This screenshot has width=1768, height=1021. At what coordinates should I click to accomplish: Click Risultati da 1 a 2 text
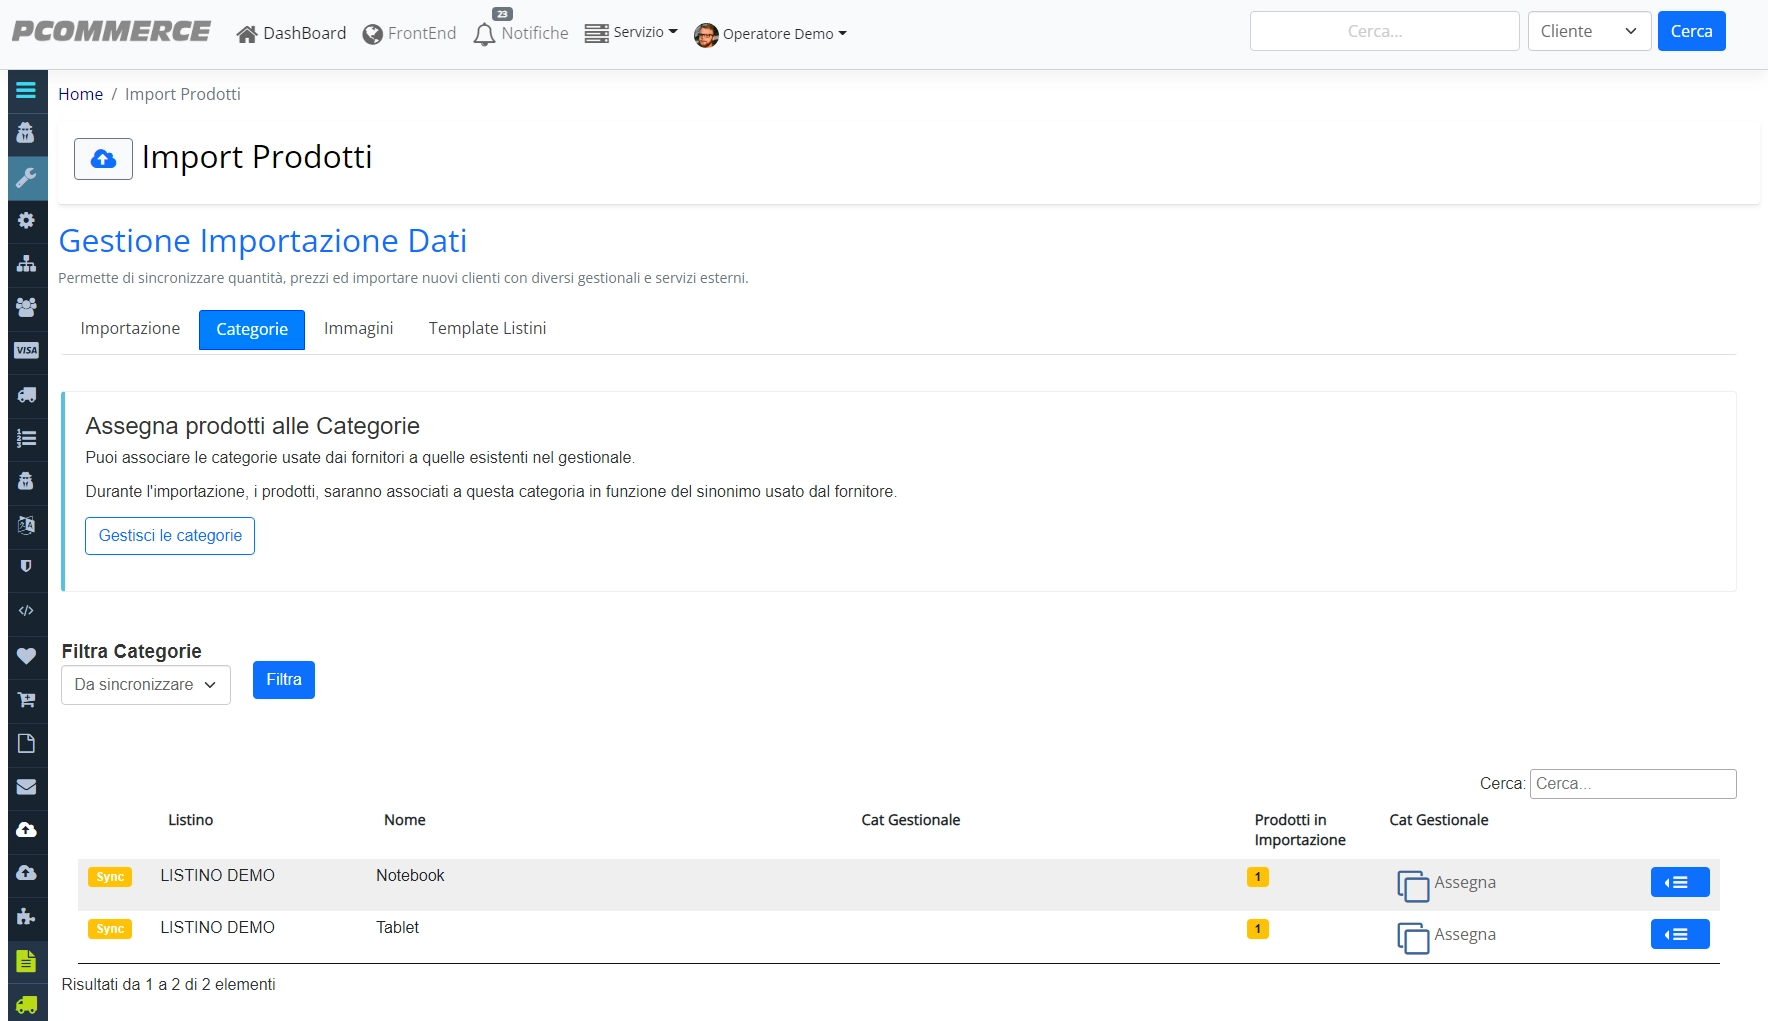[x=168, y=985]
